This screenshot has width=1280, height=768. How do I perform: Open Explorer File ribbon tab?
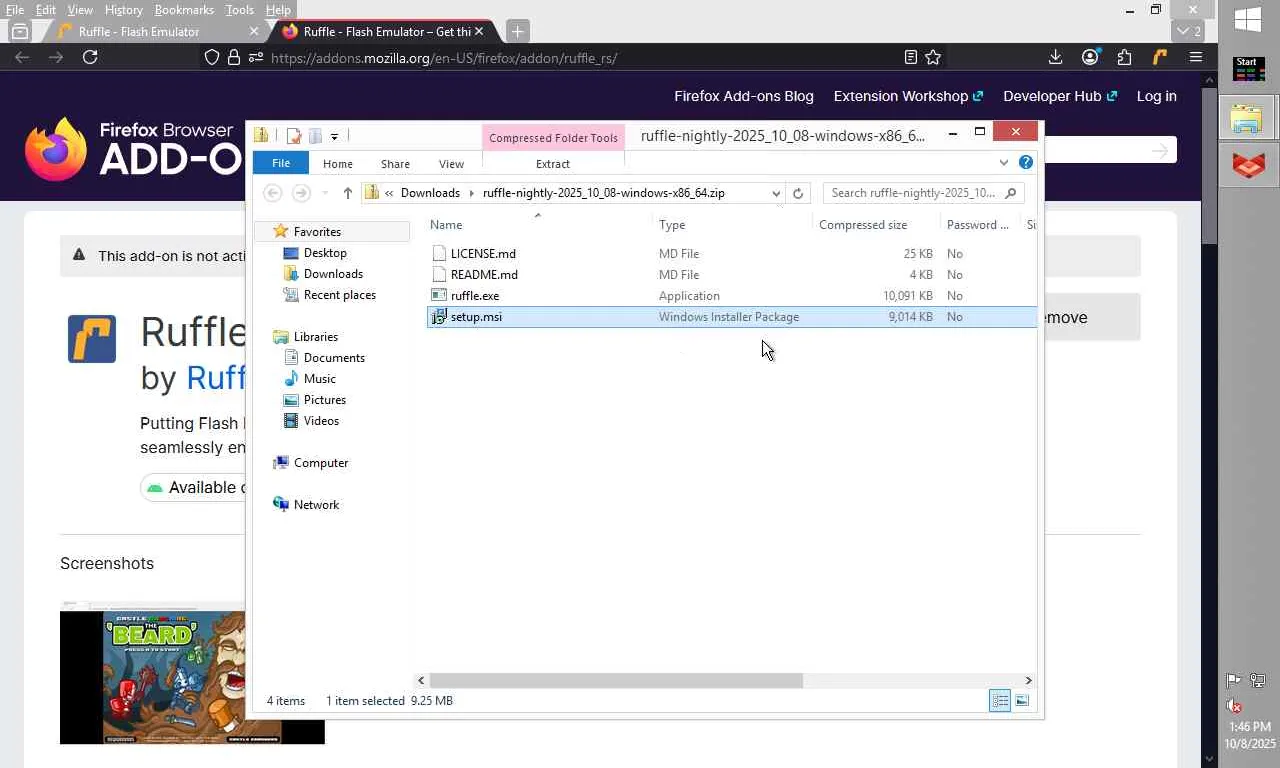tap(281, 163)
